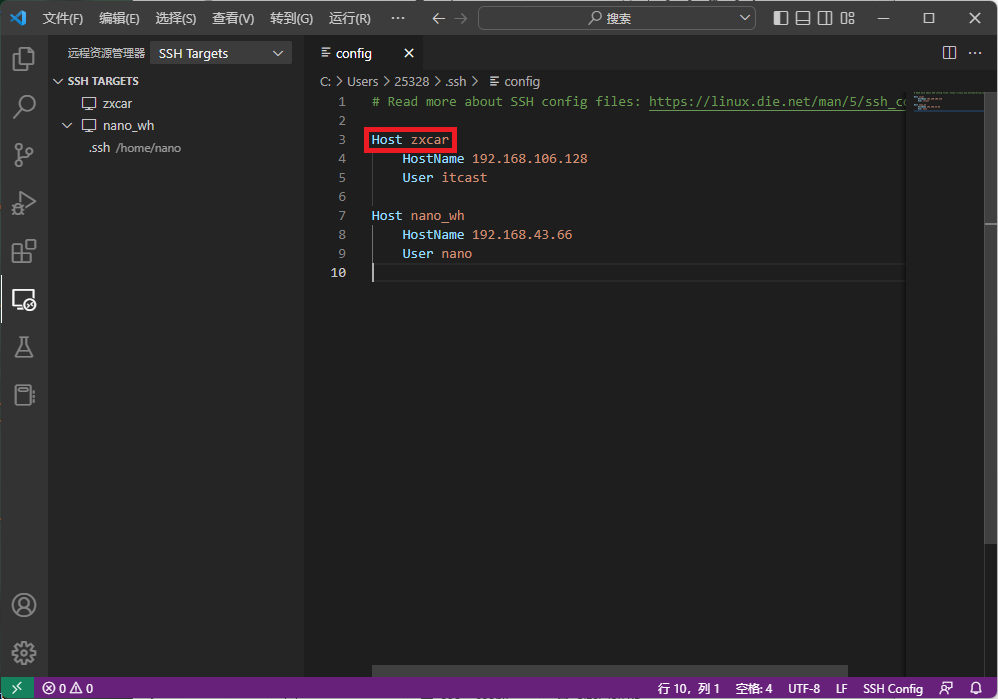Open the Testing flask icon
This screenshot has height=699, width=998.
click(23, 347)
